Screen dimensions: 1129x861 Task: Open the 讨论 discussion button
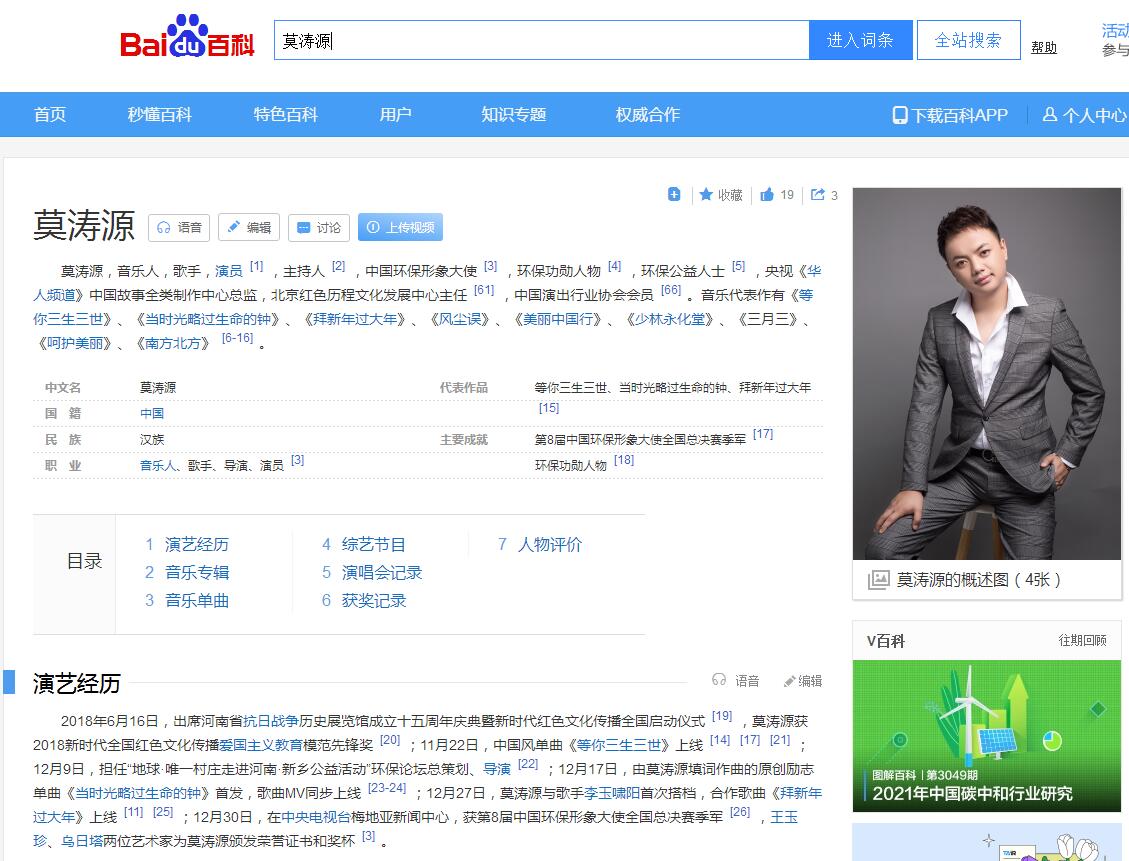click(x=319, y=228)
